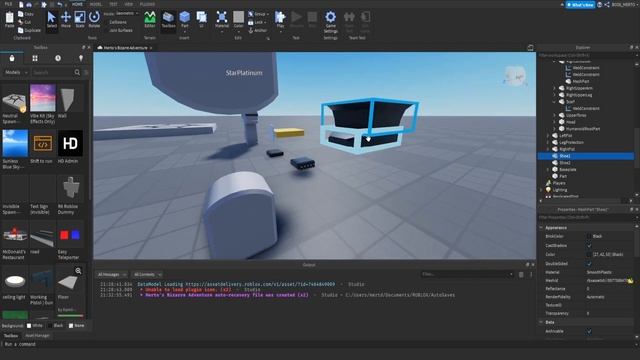Click the Play test button
The width and height of the screenshot is (640, 360).
click(x=280, y=20)
